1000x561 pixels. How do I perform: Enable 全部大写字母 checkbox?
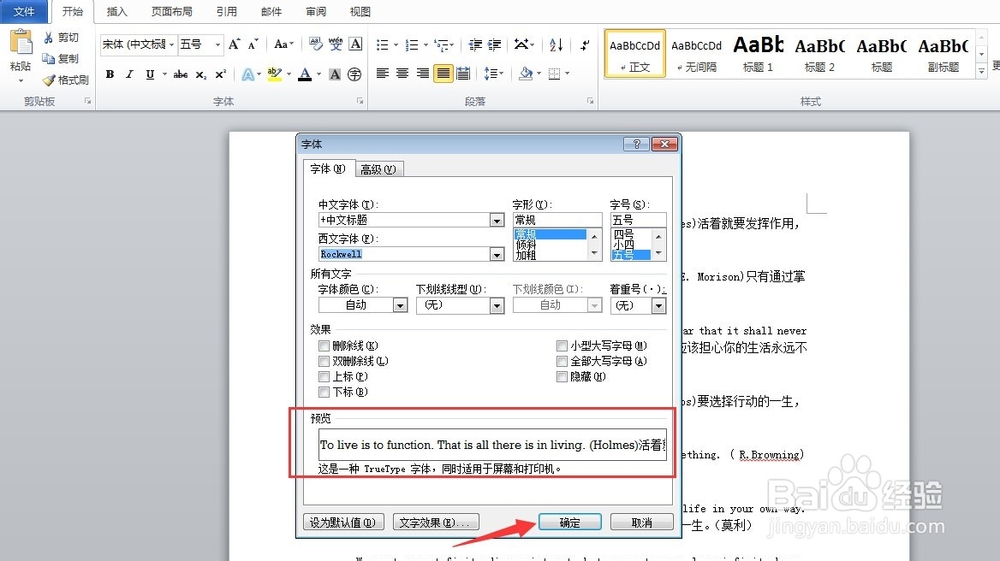(x=562, y=361)
